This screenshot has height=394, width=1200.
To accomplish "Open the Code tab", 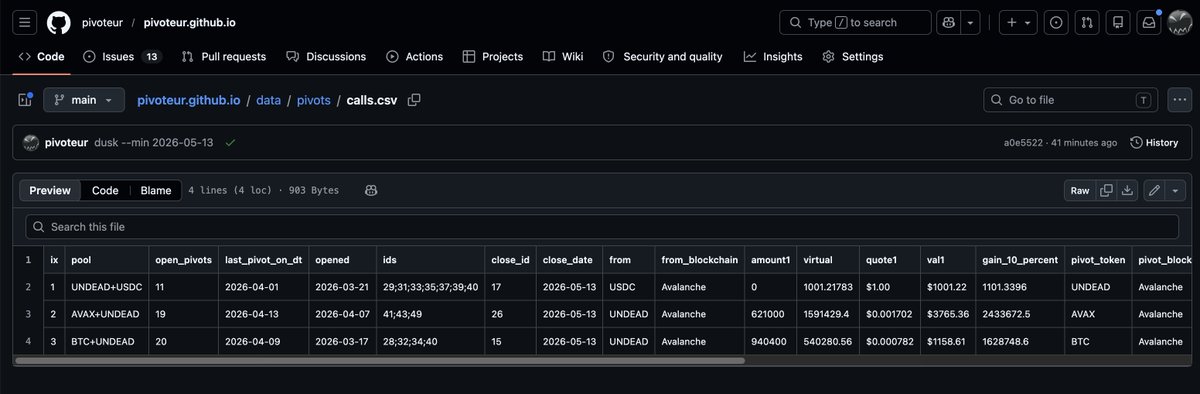I will tap(41, 57).
